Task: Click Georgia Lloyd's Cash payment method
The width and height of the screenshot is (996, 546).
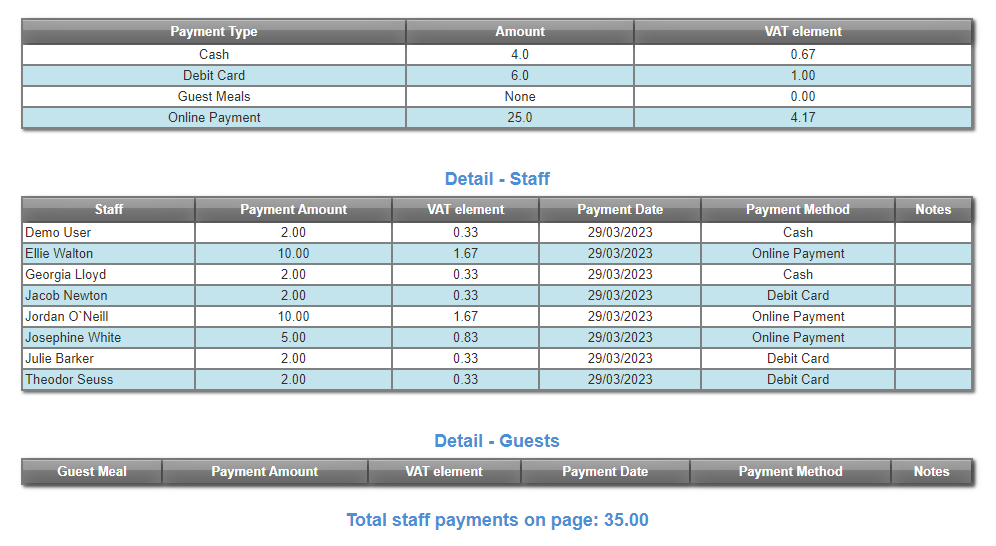Action: coord(798,274)
